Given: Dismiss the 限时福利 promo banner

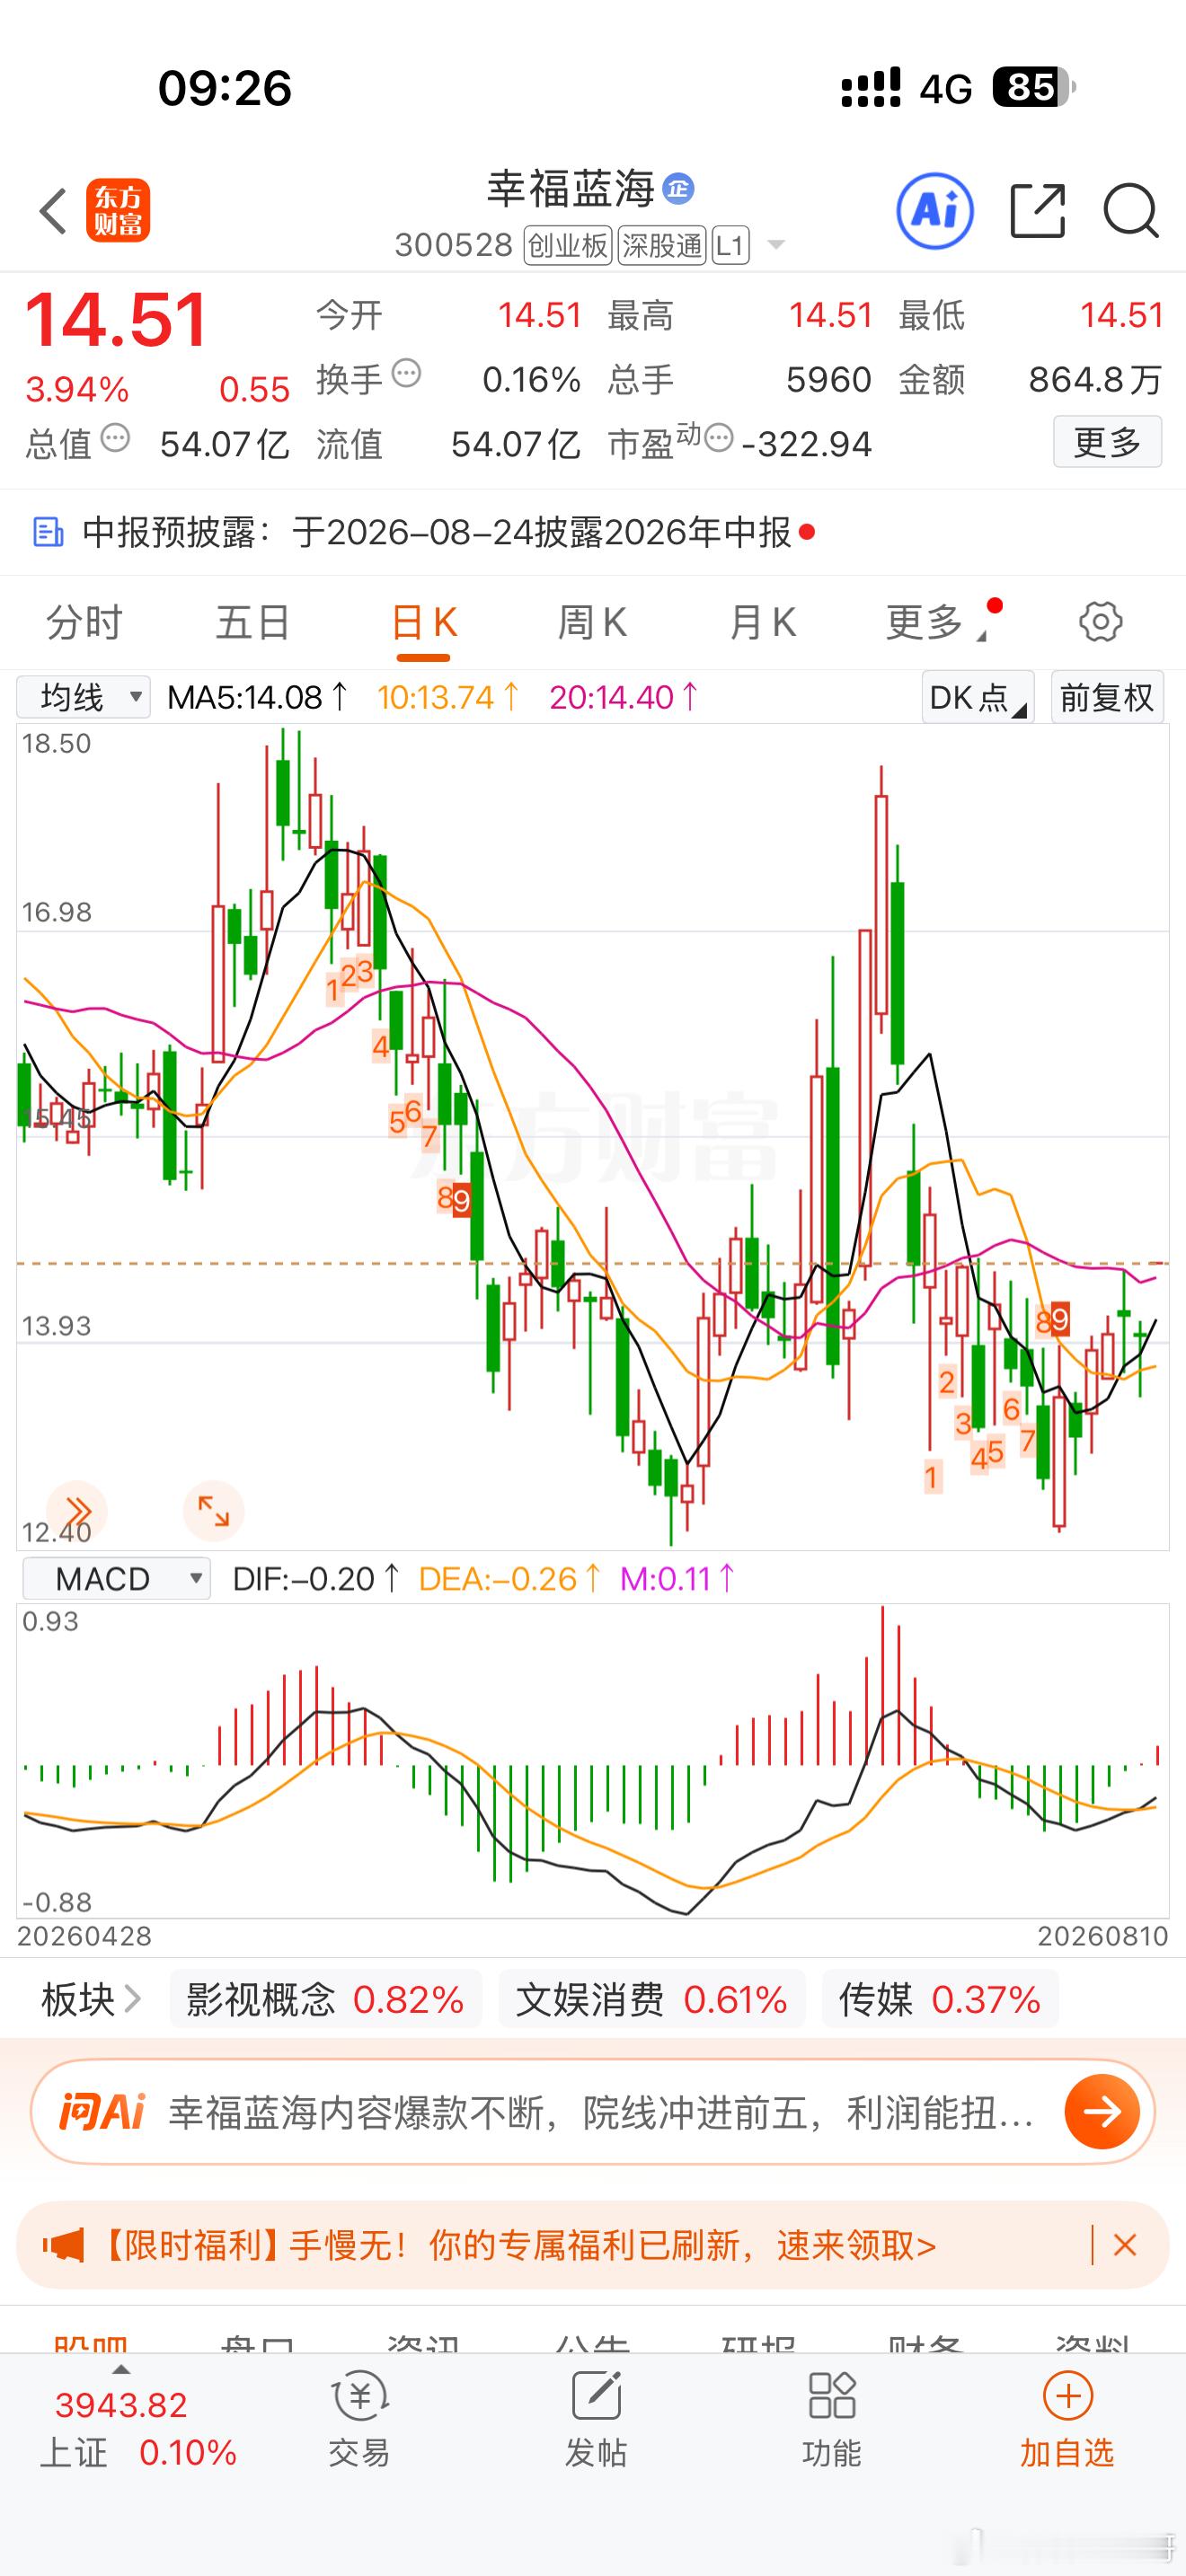Looking at the screenshot, I should click(x=1125, y=2246).
